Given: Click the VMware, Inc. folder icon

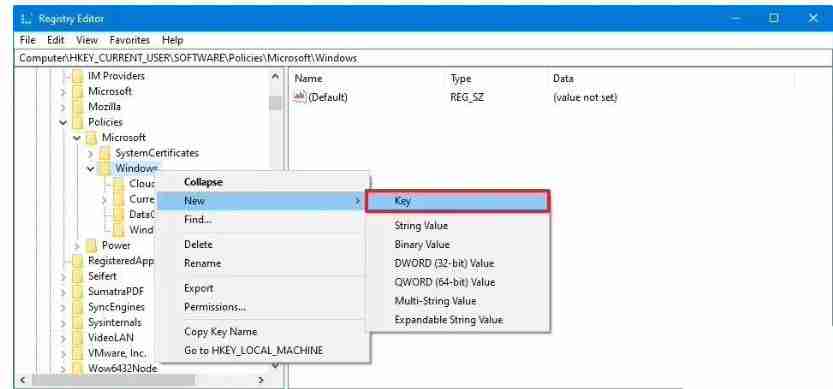Looking at the screenshot, I should (78, 353).
